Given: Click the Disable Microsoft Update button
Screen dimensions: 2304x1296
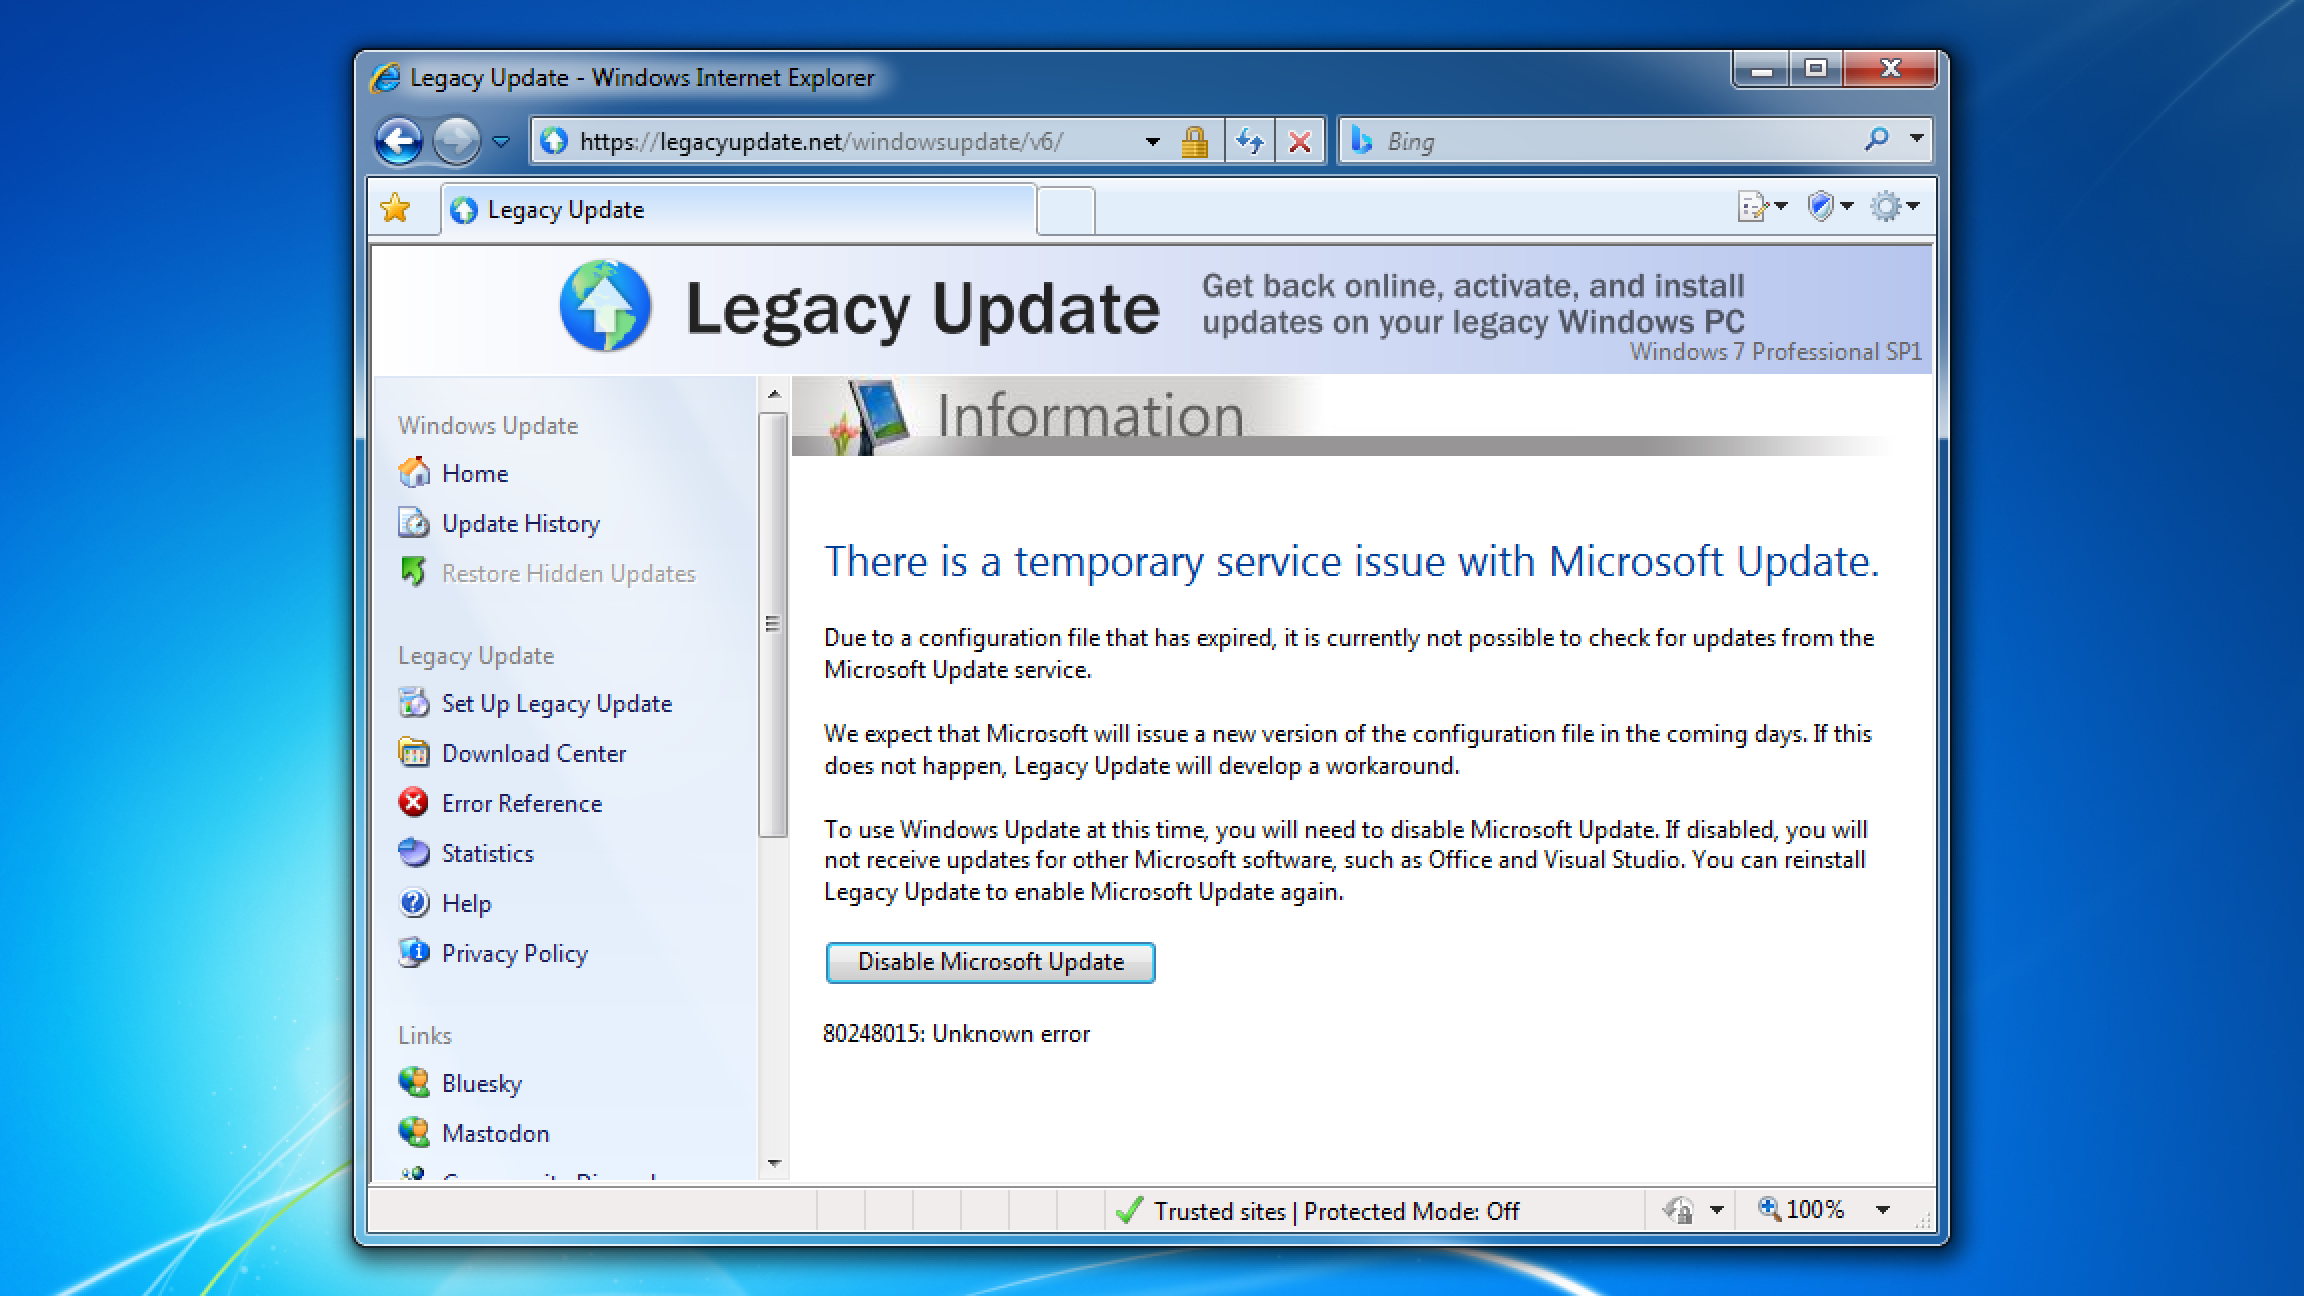Looking at the screenshot, I should 990,962.
